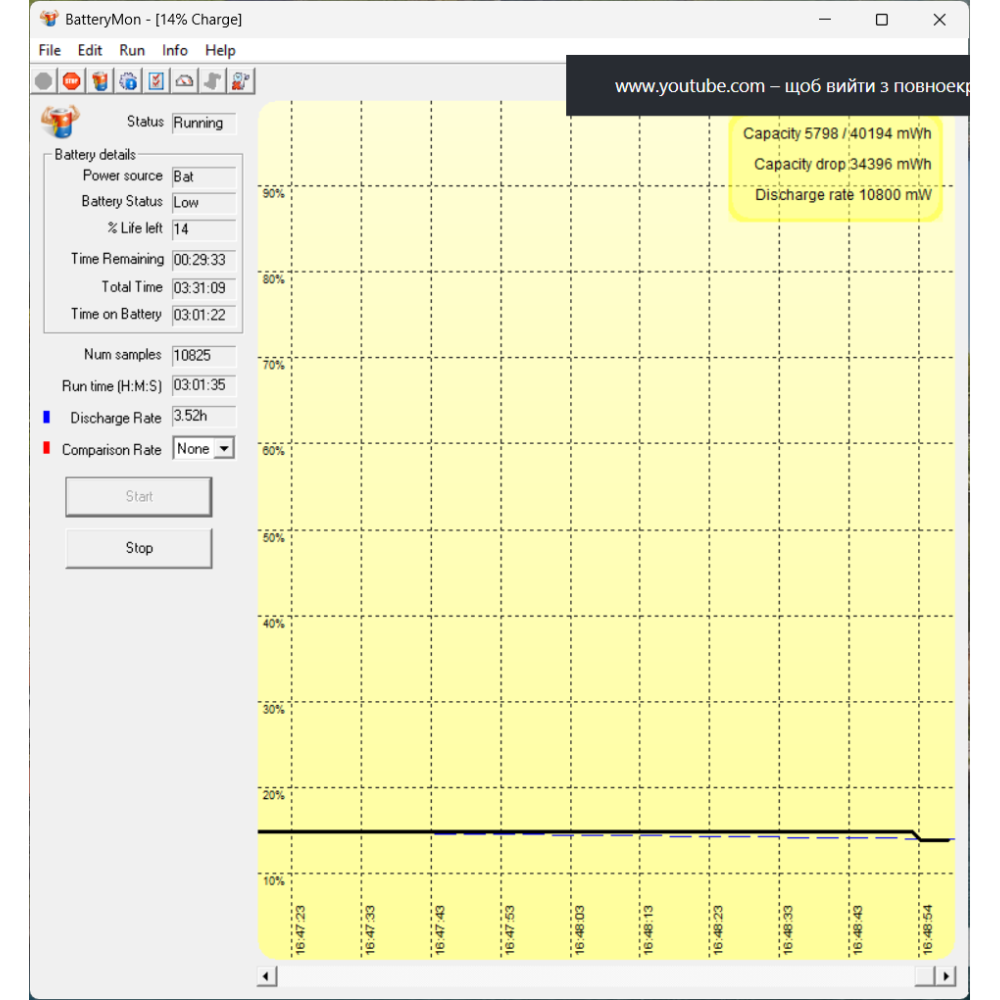The width and height of the screenshot is (1000, 1000).
Task: Open the Help menu
Action: coord(220,50)
